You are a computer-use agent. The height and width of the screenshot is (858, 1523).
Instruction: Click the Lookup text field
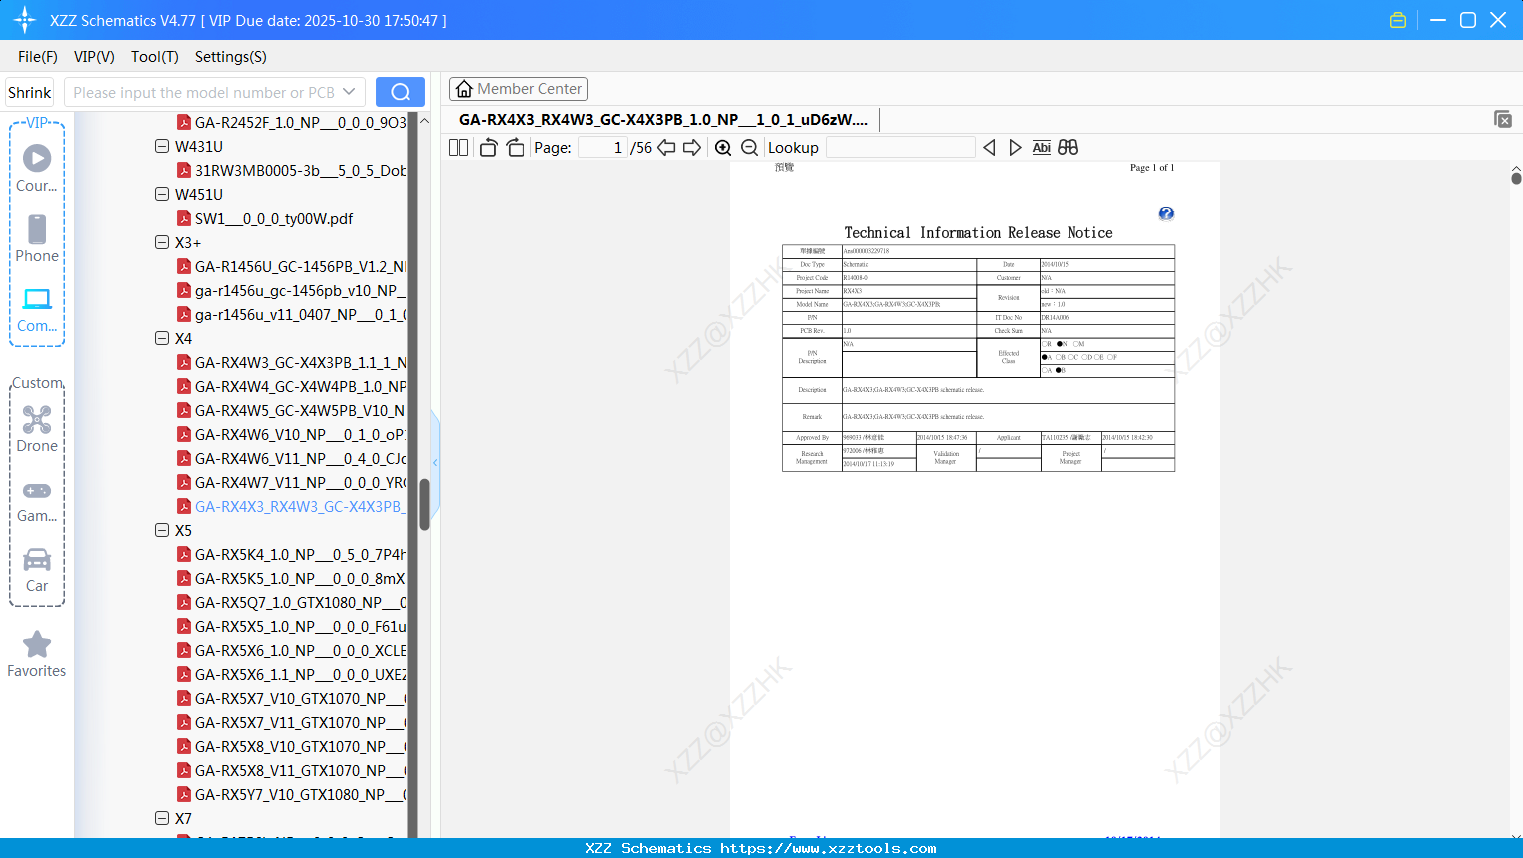pyautogui.click(x=901, y=147)
